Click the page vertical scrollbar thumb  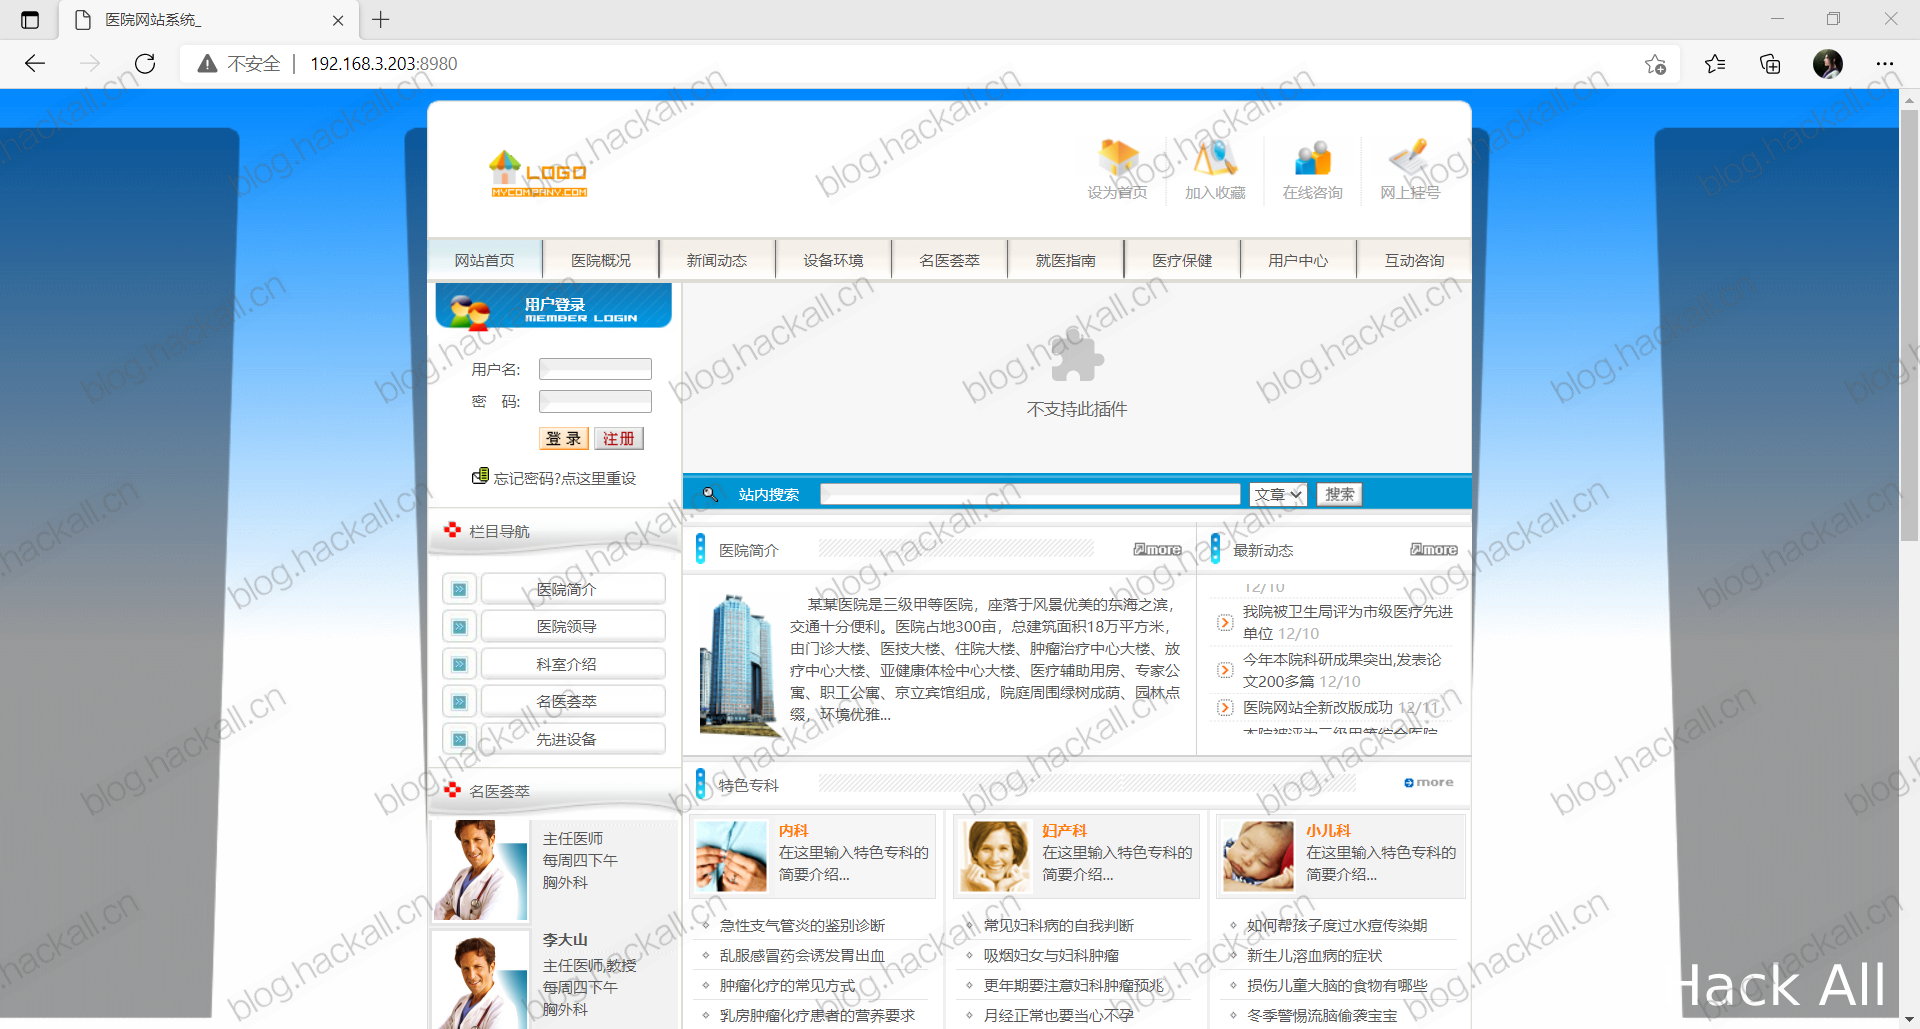tap(1909, 325)
